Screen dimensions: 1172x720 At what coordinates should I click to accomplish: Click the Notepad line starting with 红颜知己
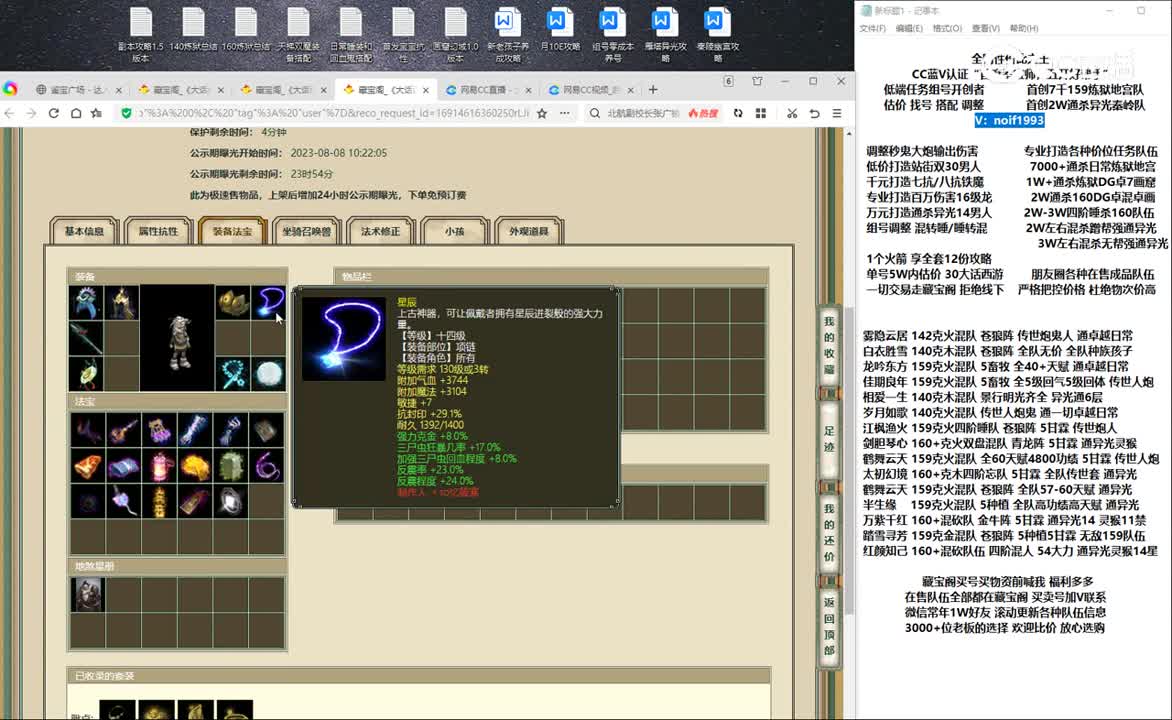coord(1010,551)
